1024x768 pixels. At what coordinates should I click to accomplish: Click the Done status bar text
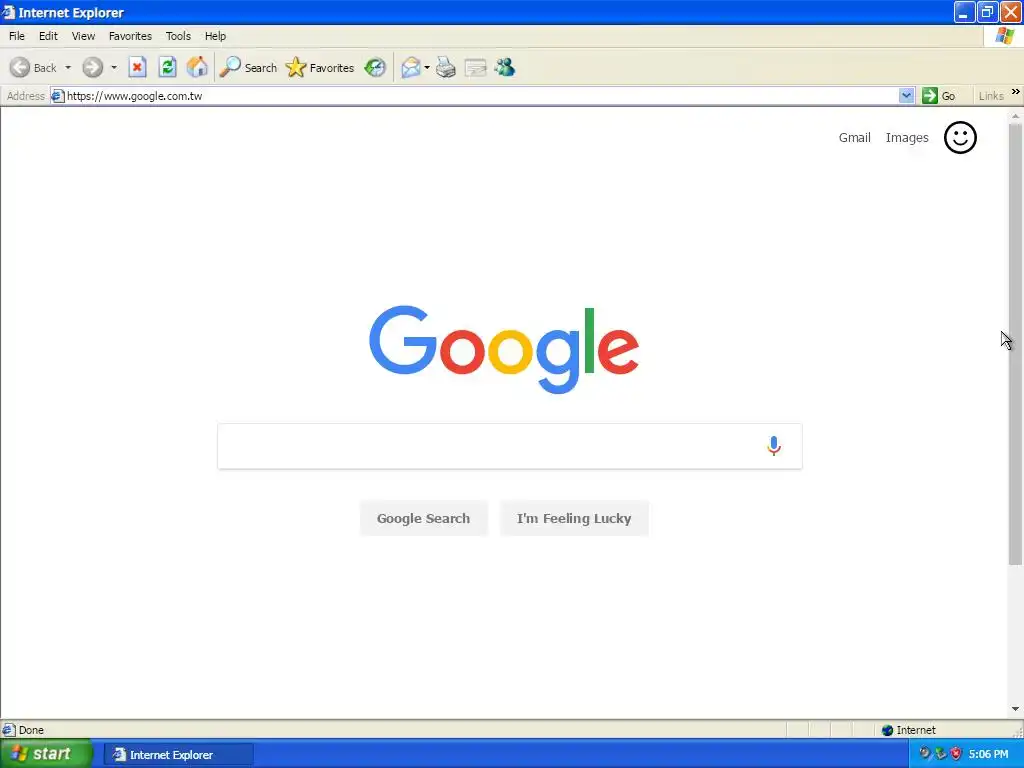31,730
